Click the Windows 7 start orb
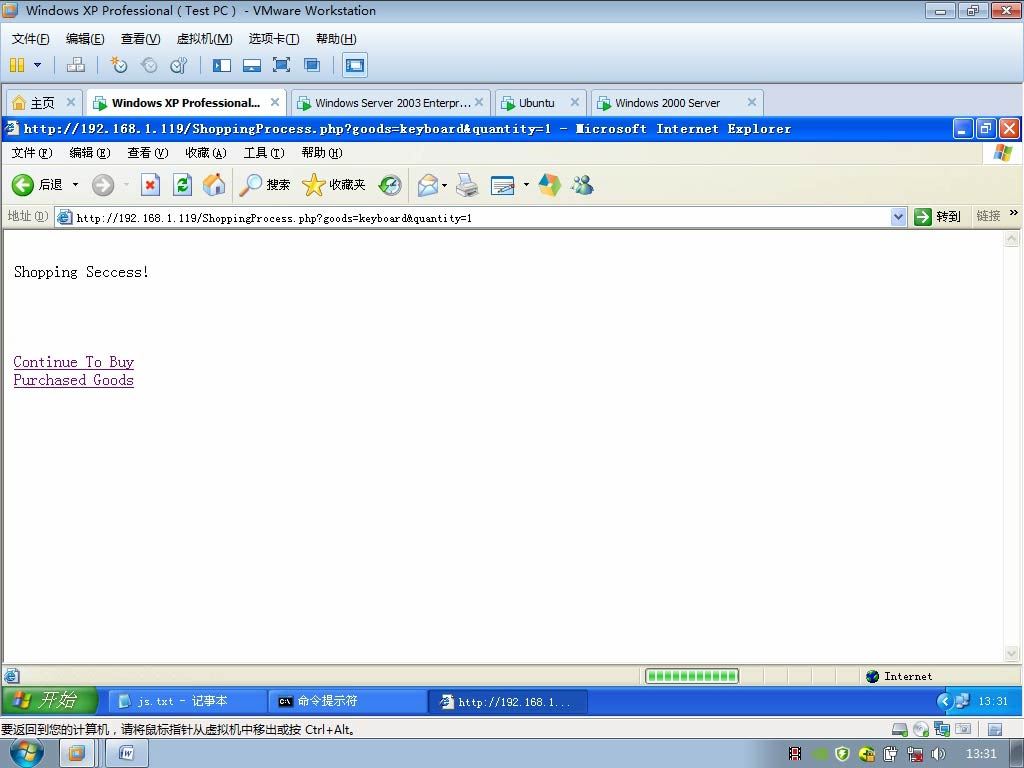Image resolution: width=1024 pixels, height=768 pixels. click(x=27, y=753)
